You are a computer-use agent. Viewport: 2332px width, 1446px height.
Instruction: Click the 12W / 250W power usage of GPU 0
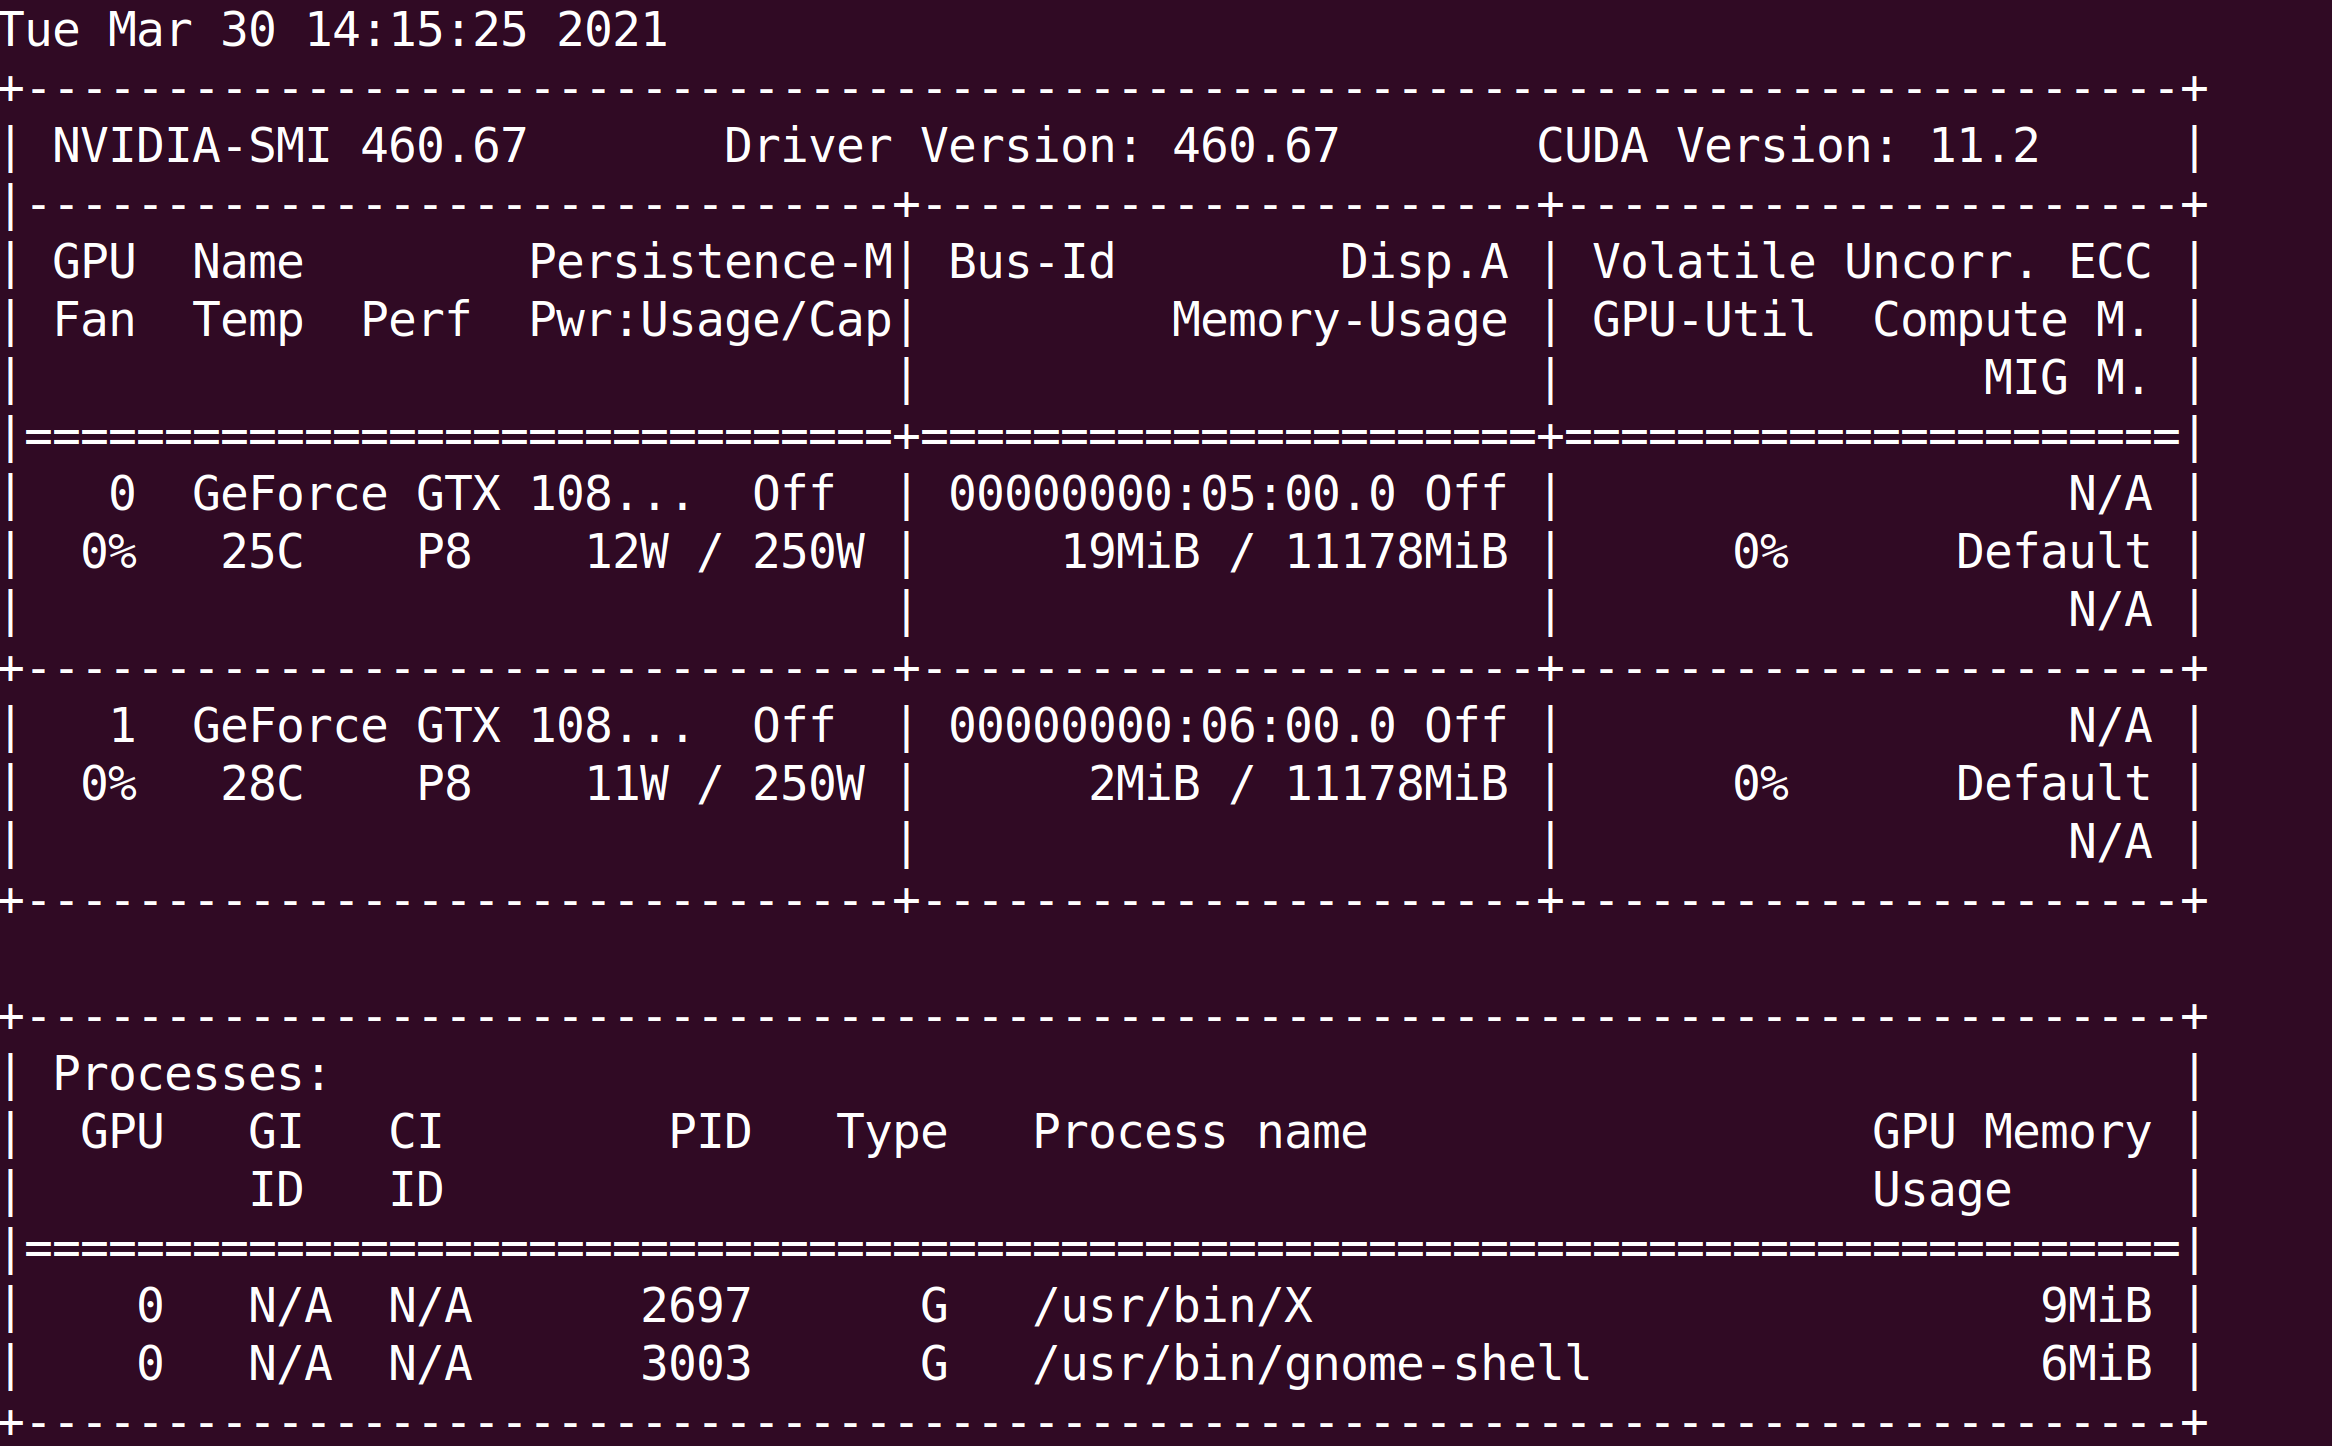point(725,551)
